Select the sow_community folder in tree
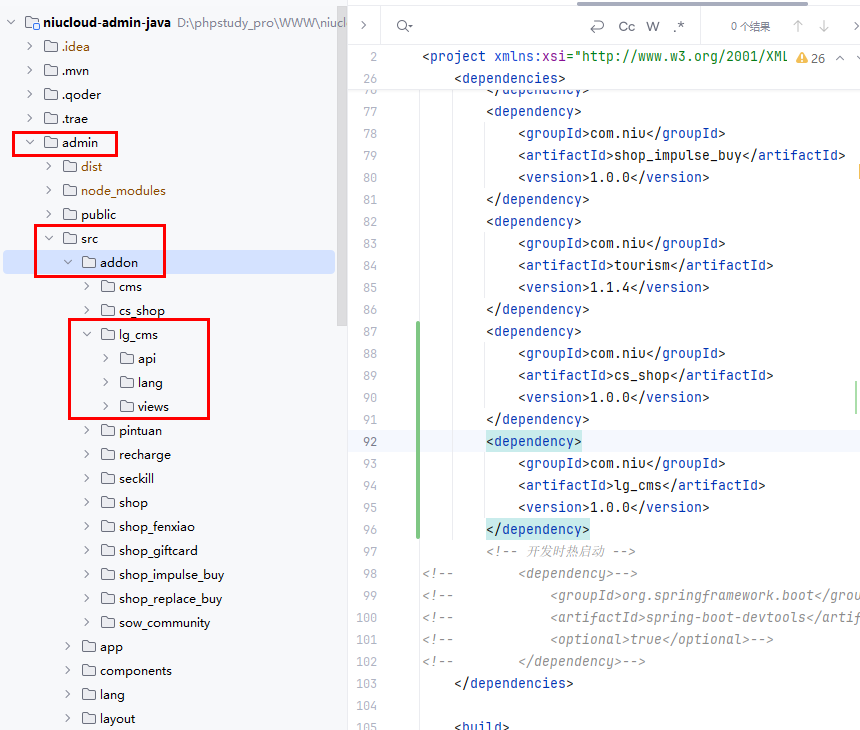 [164, 623]
